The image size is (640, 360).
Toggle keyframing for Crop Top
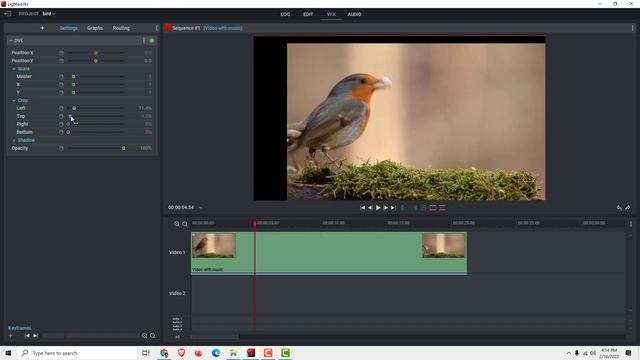(61, 116)
